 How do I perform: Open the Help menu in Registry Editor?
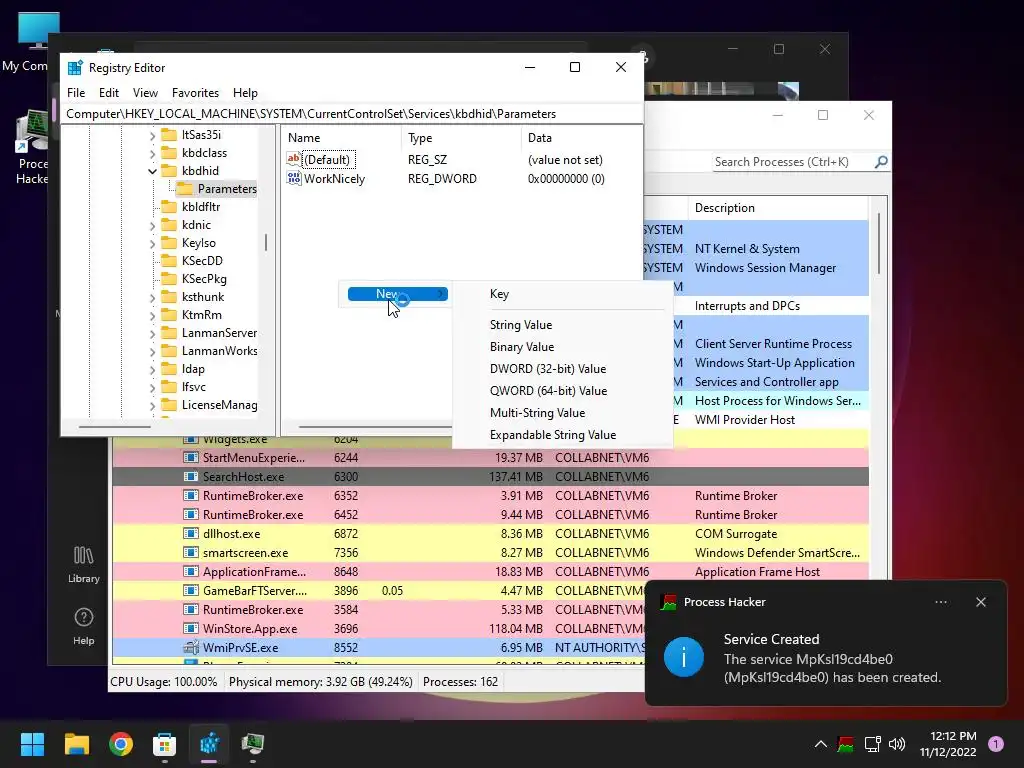click(245, 93)
